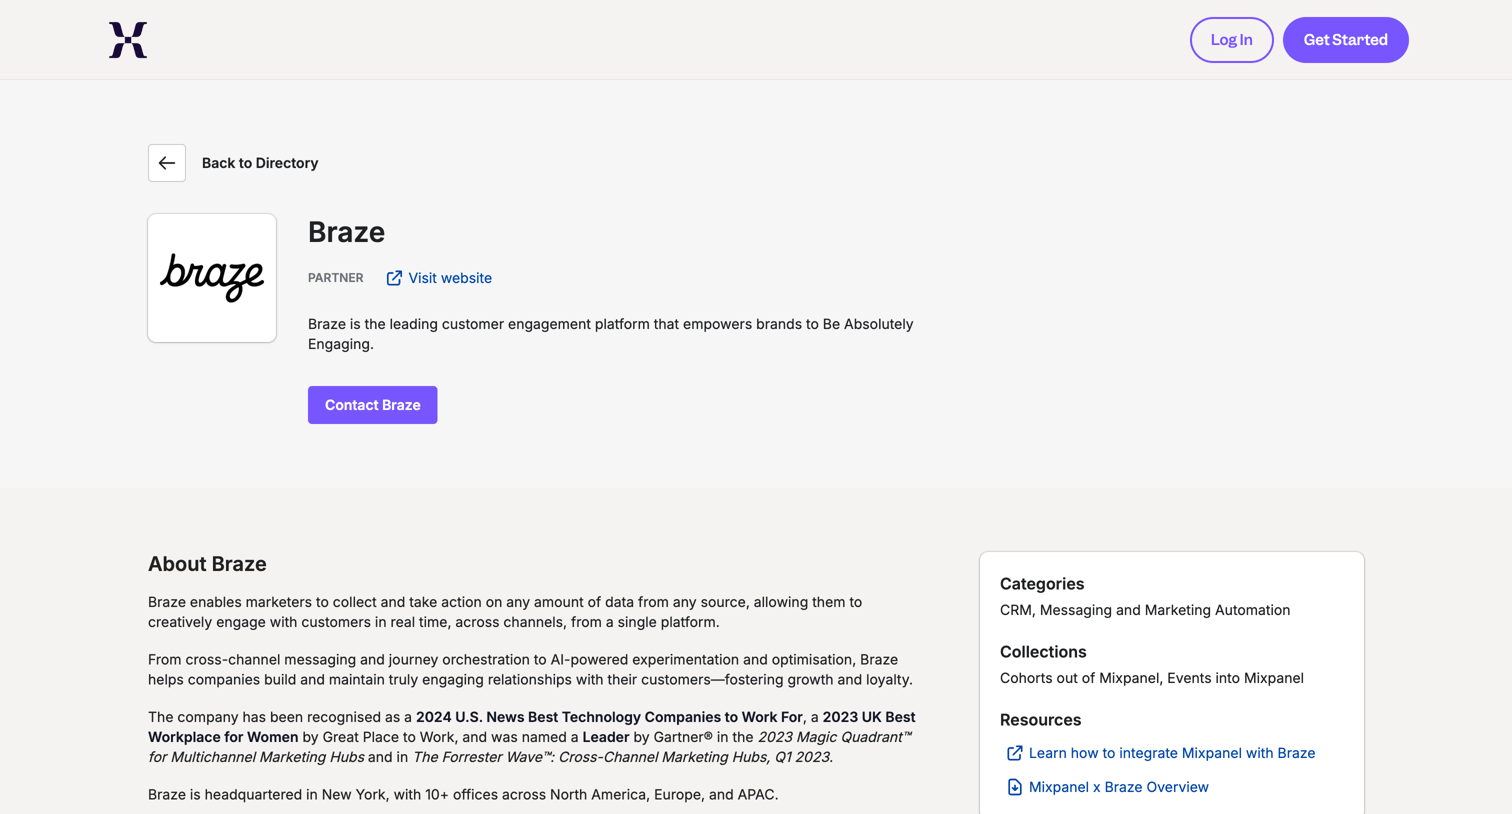
Task: Click the About Braze heading
Action: [207, 564]
